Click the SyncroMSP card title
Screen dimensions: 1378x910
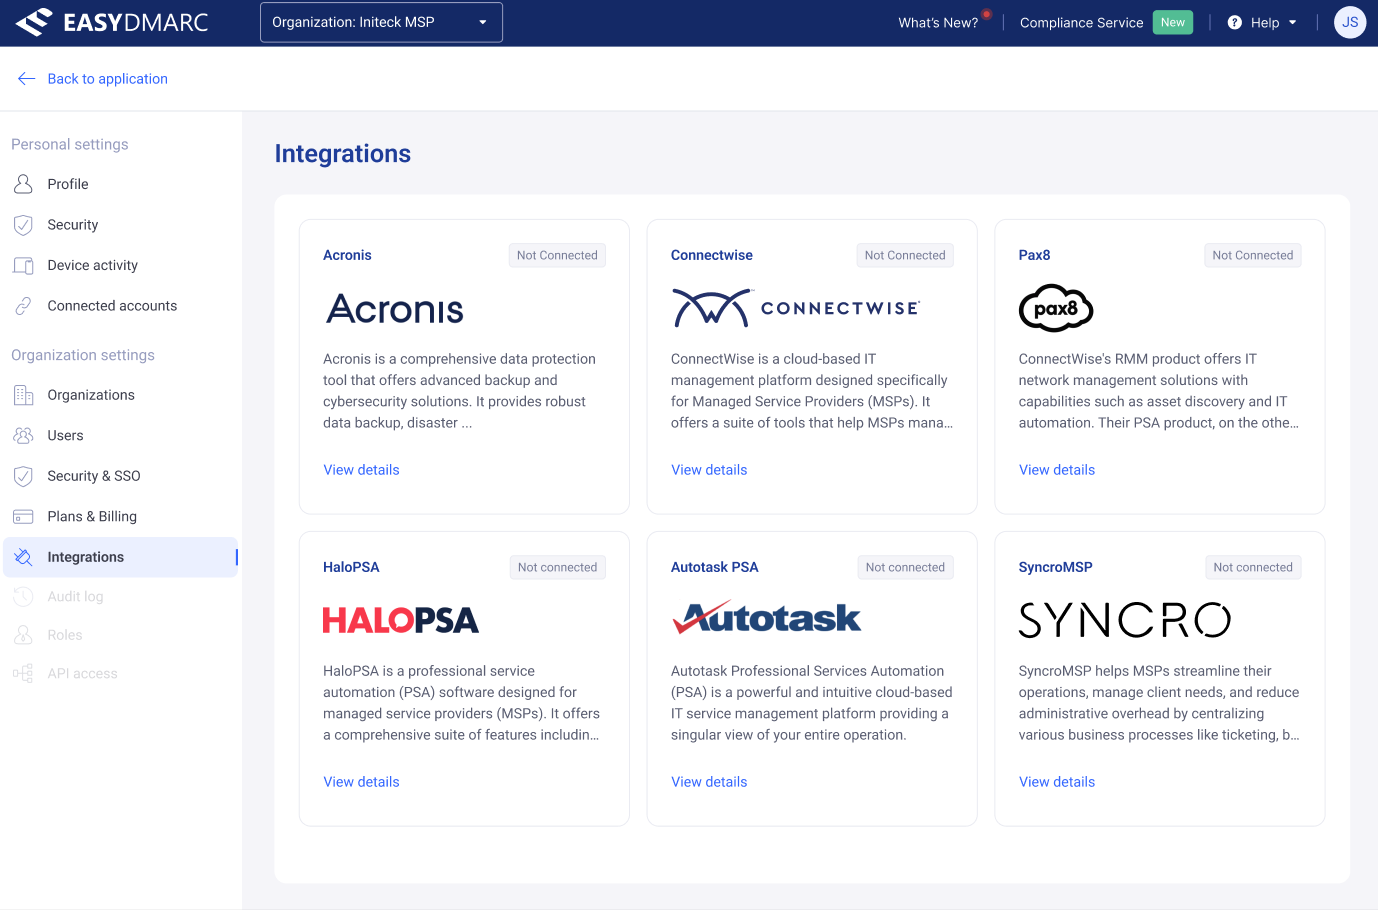pyautogui.click(x=1055, y=567)
